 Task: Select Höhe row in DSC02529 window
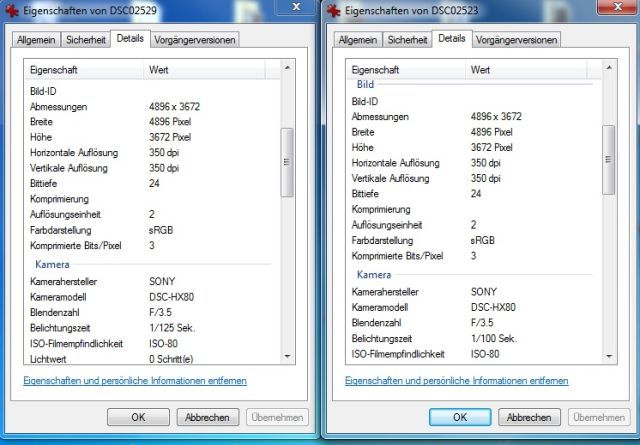pos(152,137)
